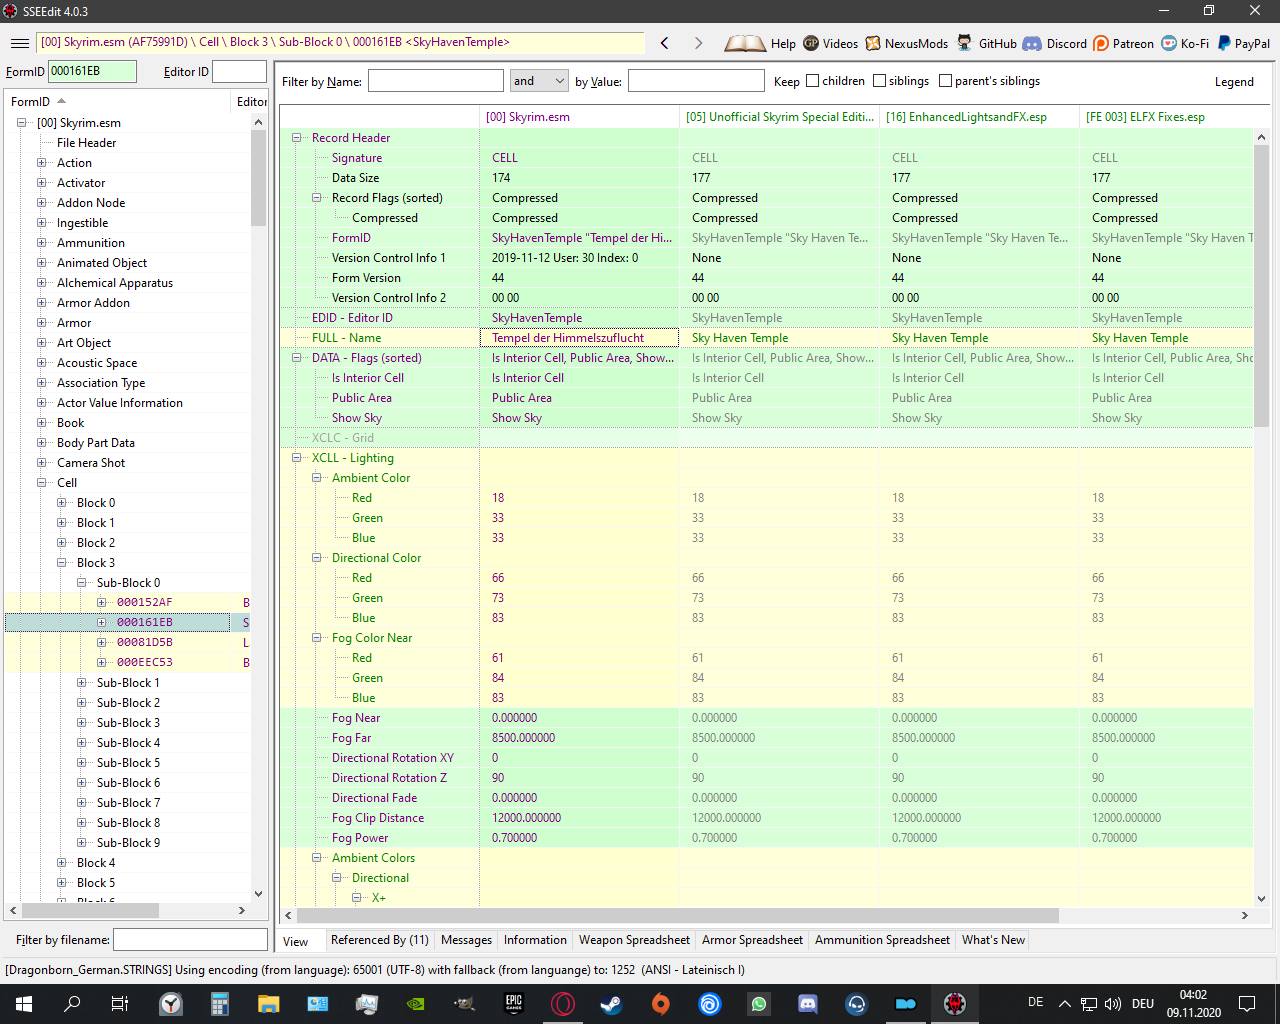This screenshot has height=1024, width=1280.
Task: Click the Legend button
Action: pyautogui.click(x=1234, y=82)
